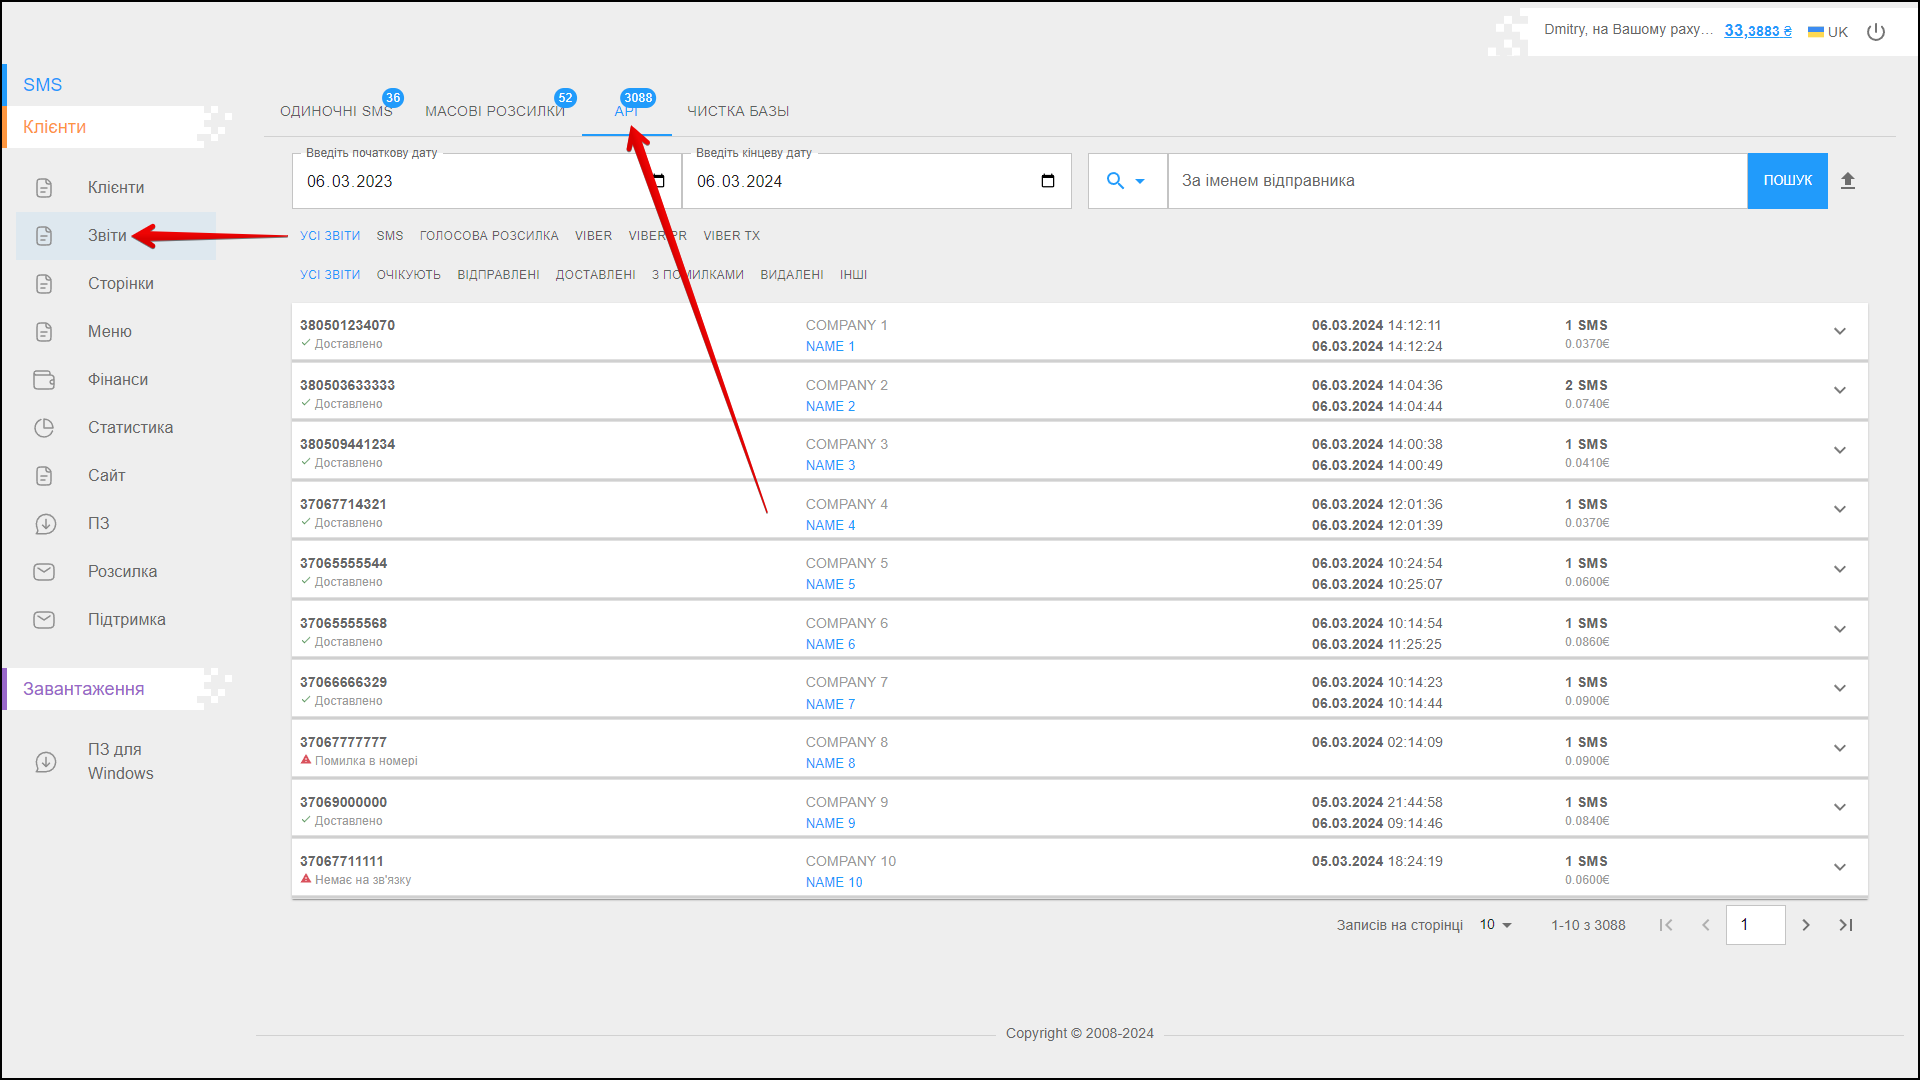The height and width of the screenshot is (1080, 1920).
Task: Filter reports by ДОСТАВЛЕНІ status
Action: 595,275
